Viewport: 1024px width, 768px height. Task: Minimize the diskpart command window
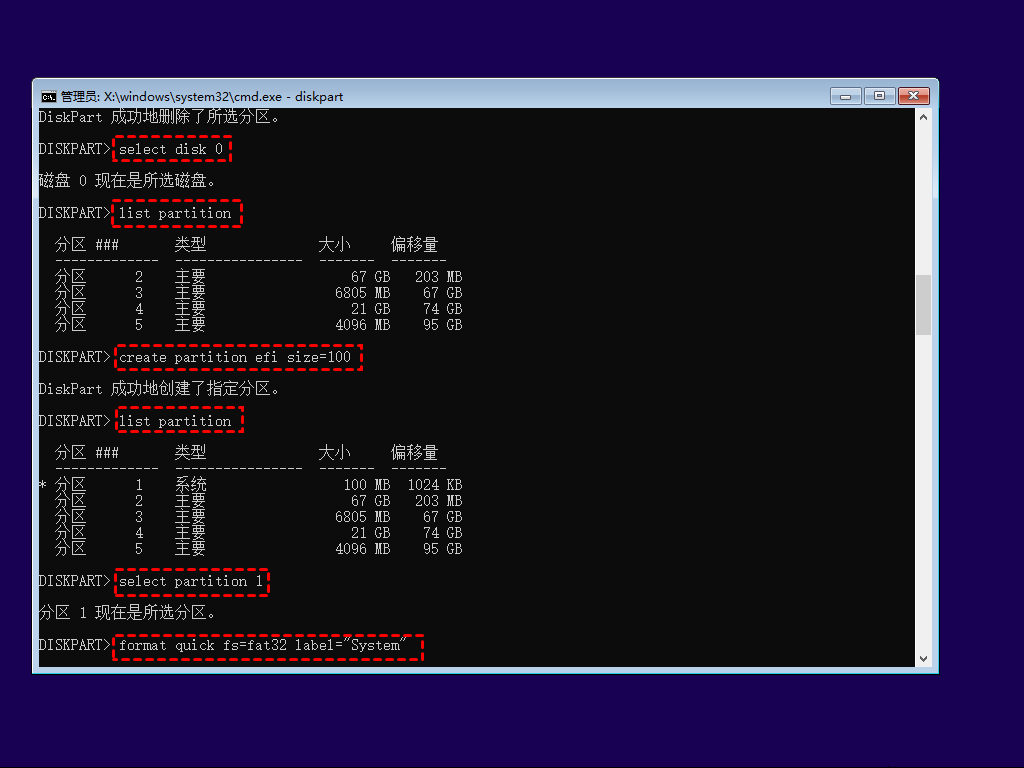(x=846, y=96)
